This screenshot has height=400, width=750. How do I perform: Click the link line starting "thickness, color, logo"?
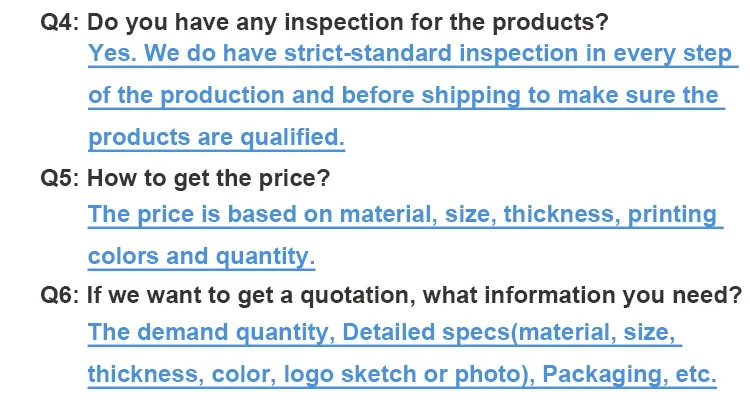tap(402, 374)
